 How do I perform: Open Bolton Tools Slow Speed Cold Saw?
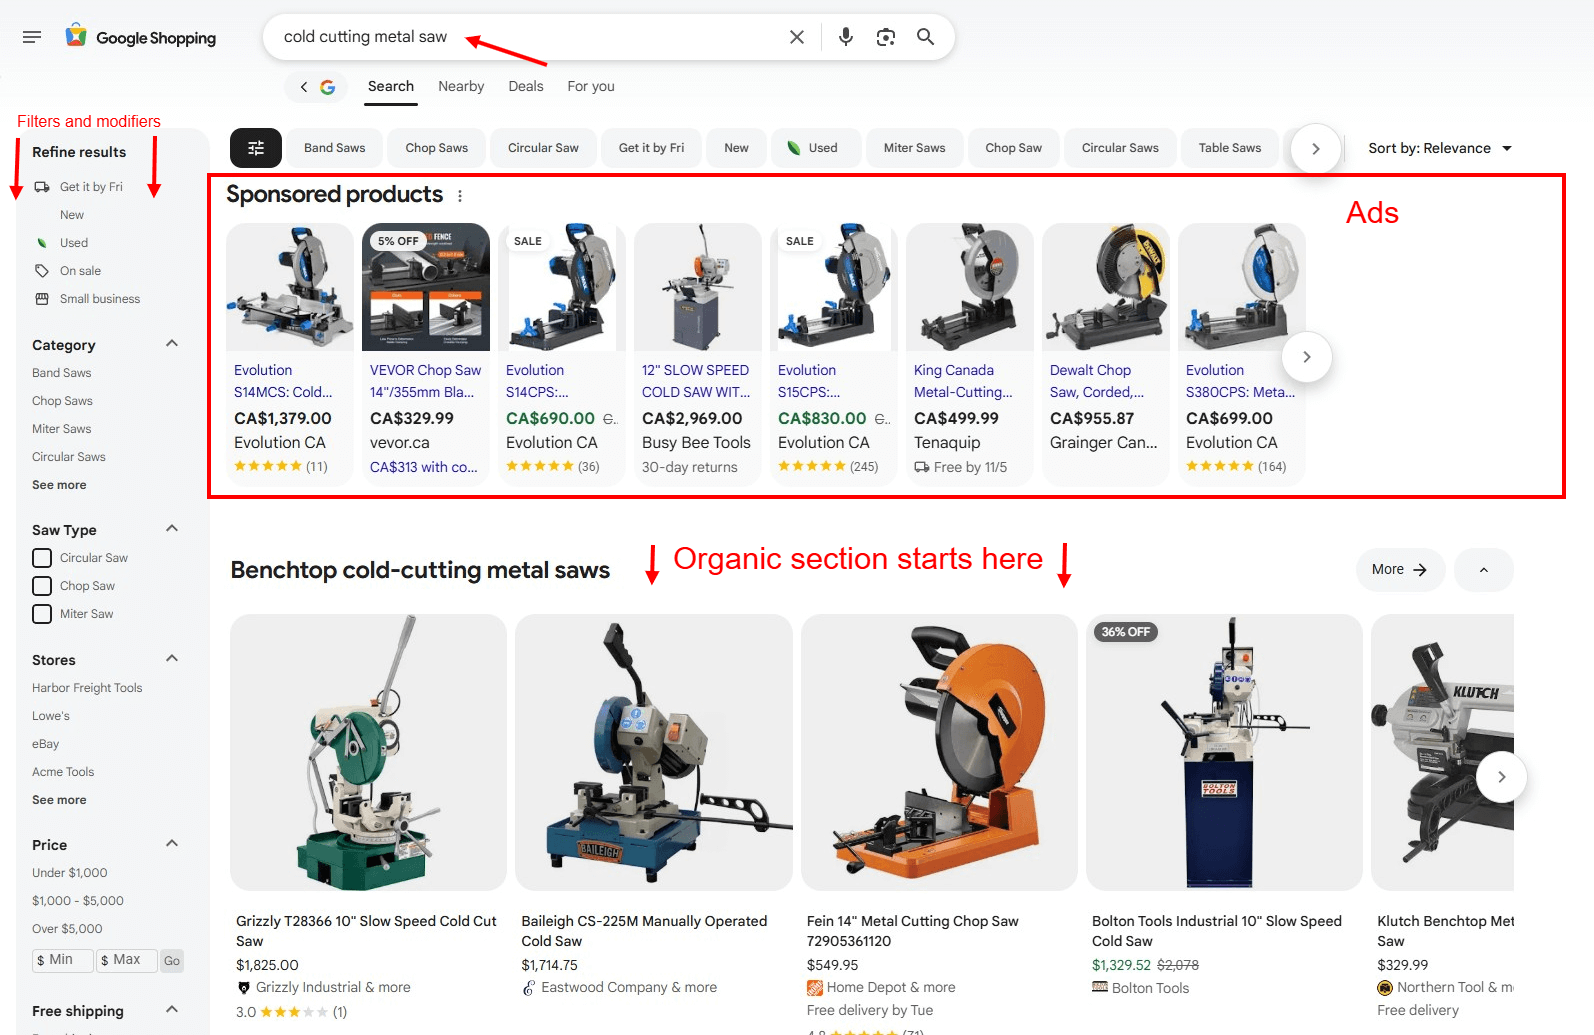tap(1217, 931)
